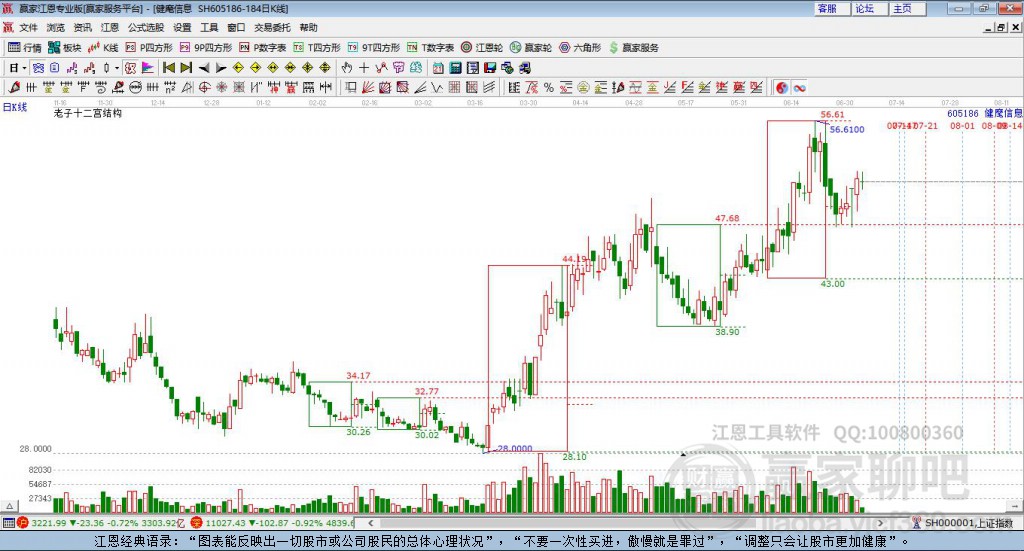Screen dimensions: 1024x551
Task: Select the crosshair cursor tool
Action: [364, 68]
